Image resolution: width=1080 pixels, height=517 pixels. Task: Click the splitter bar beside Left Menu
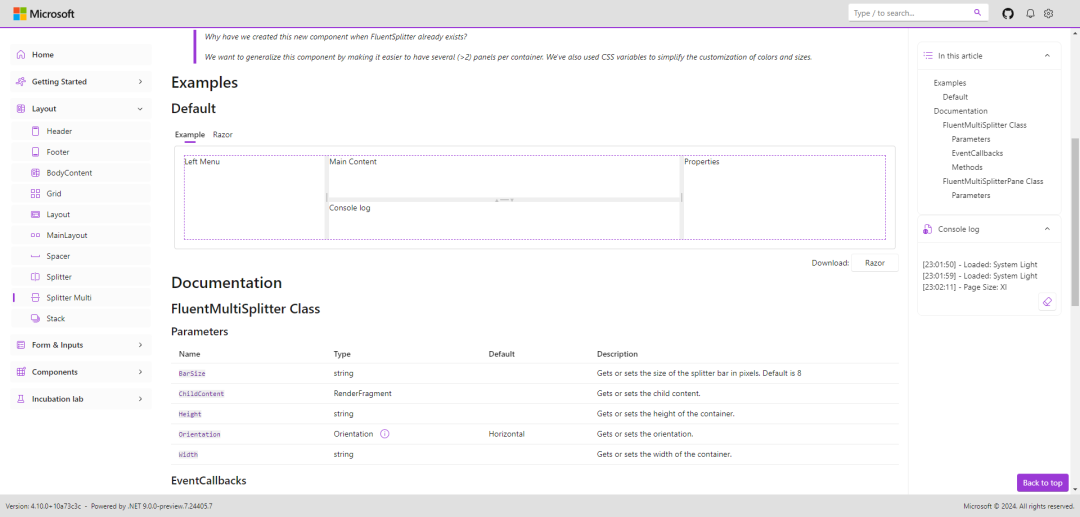click(x=326, y=197)
